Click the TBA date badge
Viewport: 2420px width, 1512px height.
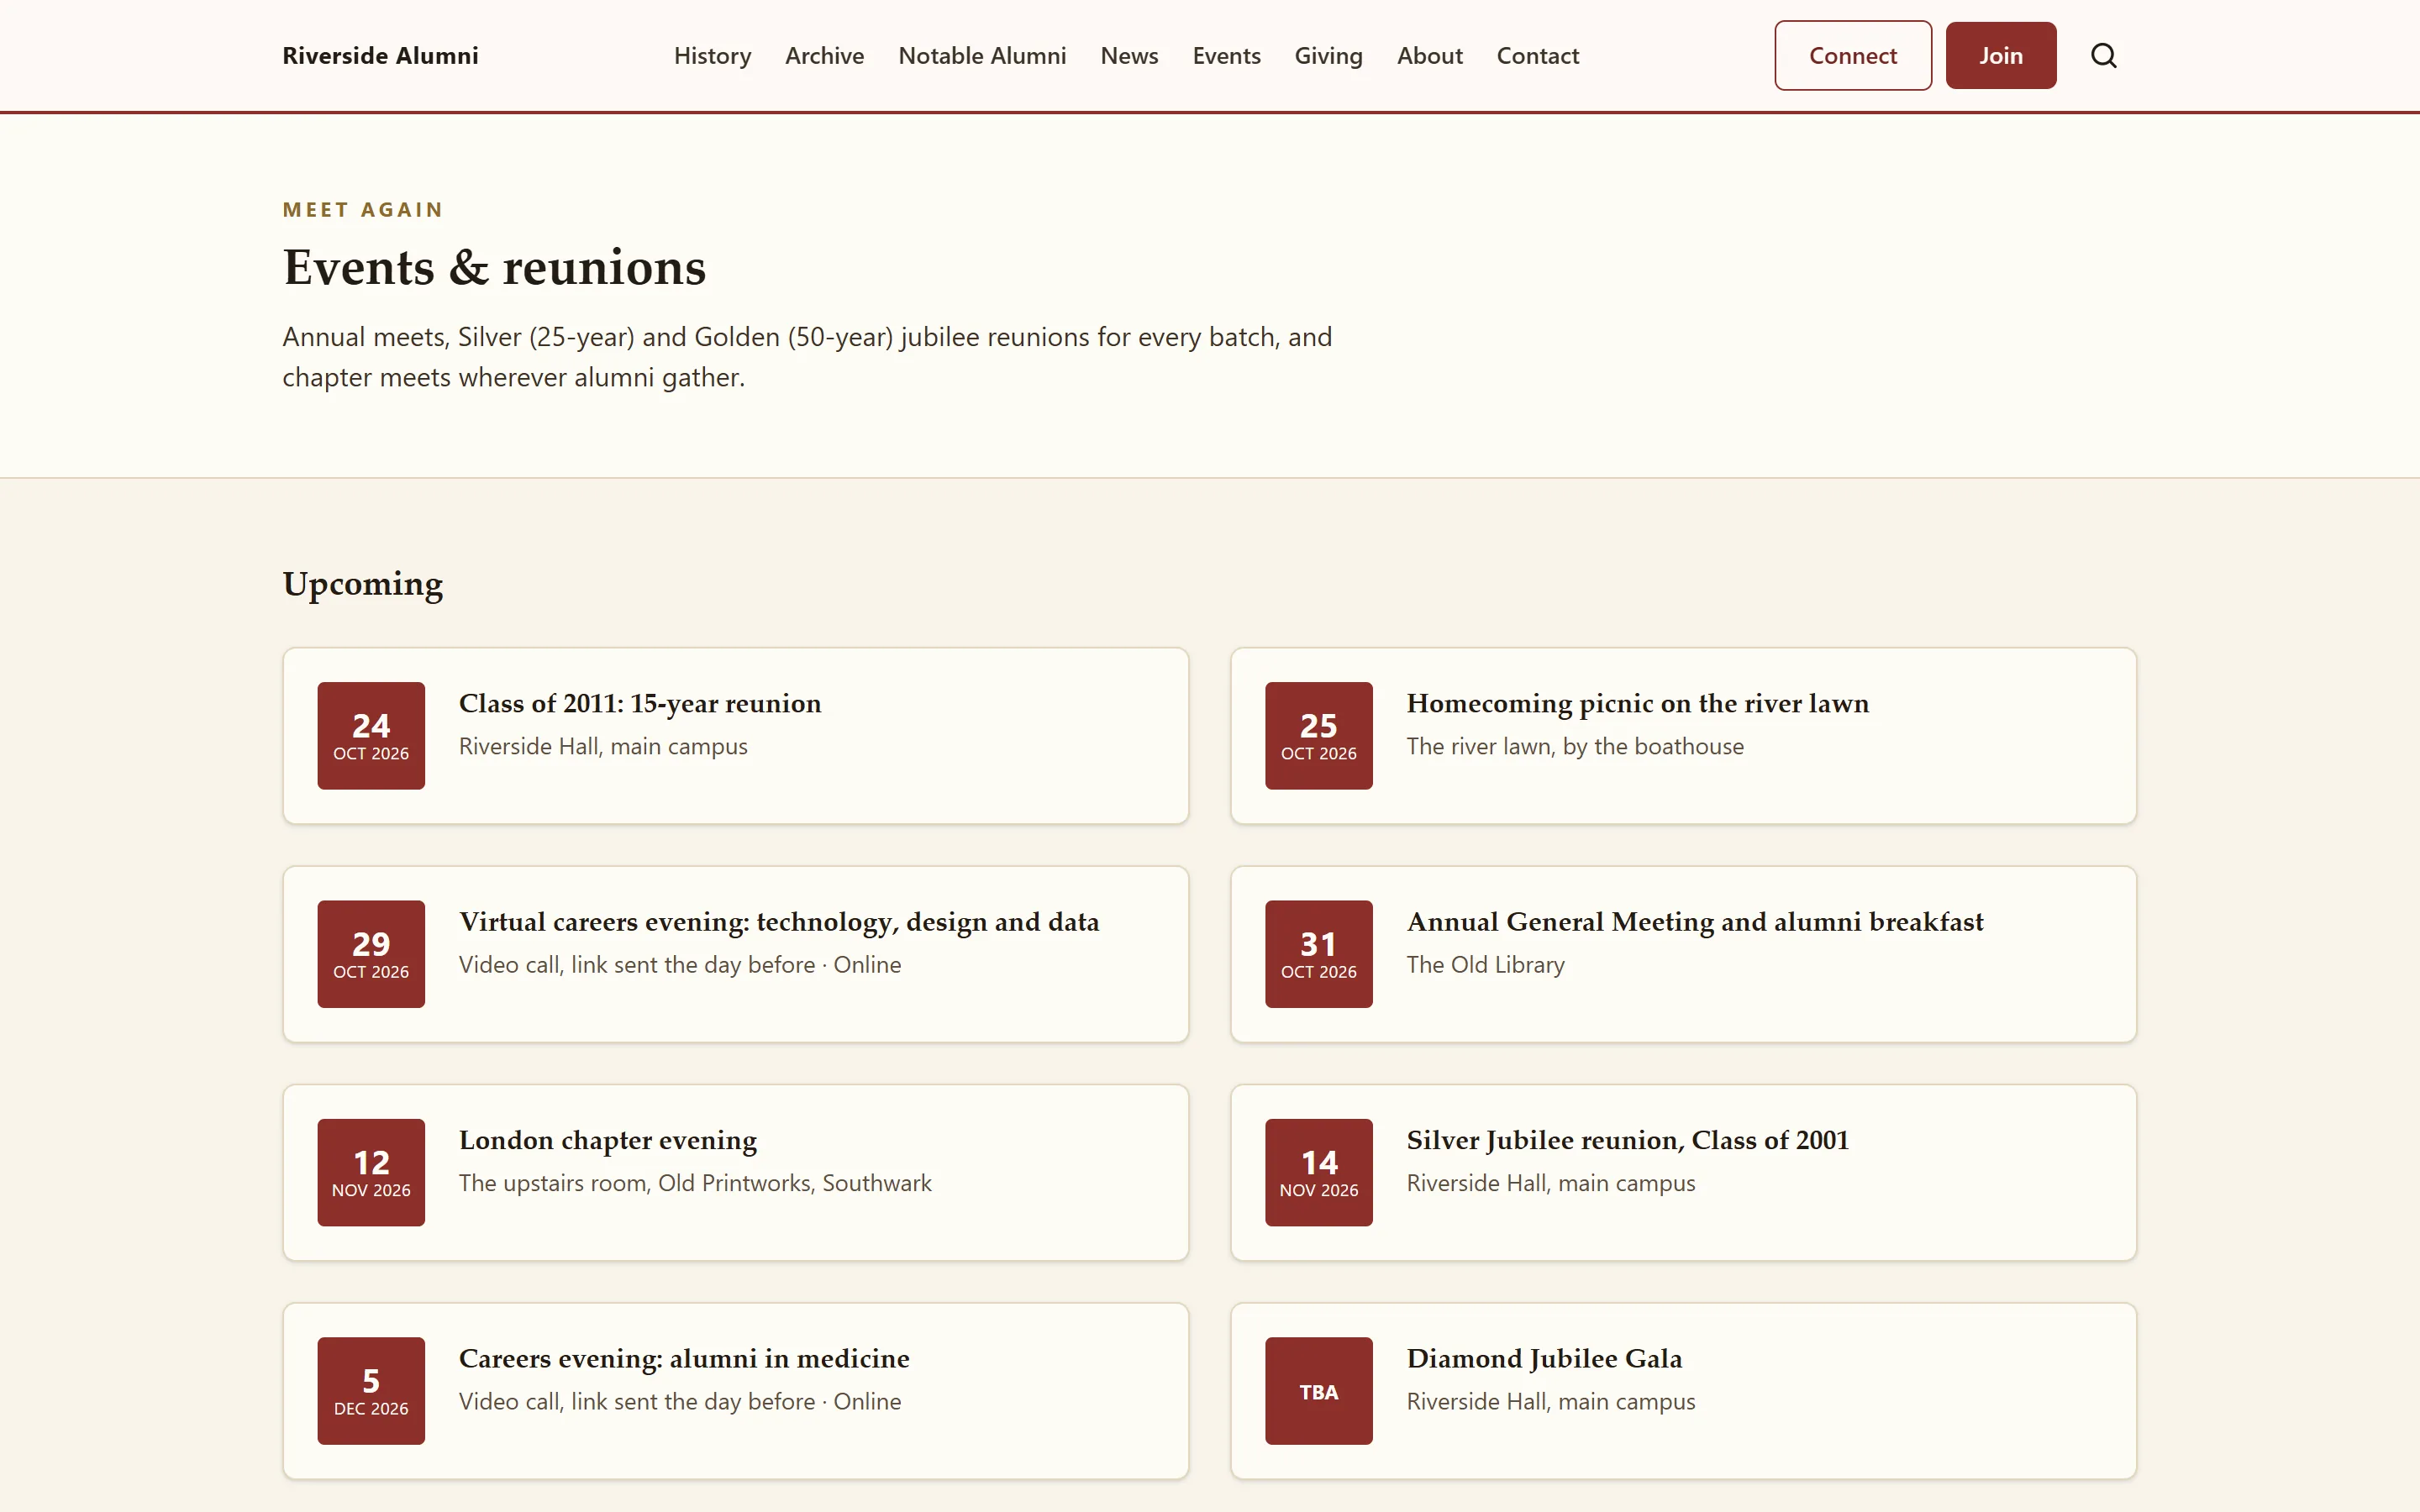pos(1318,1391)
